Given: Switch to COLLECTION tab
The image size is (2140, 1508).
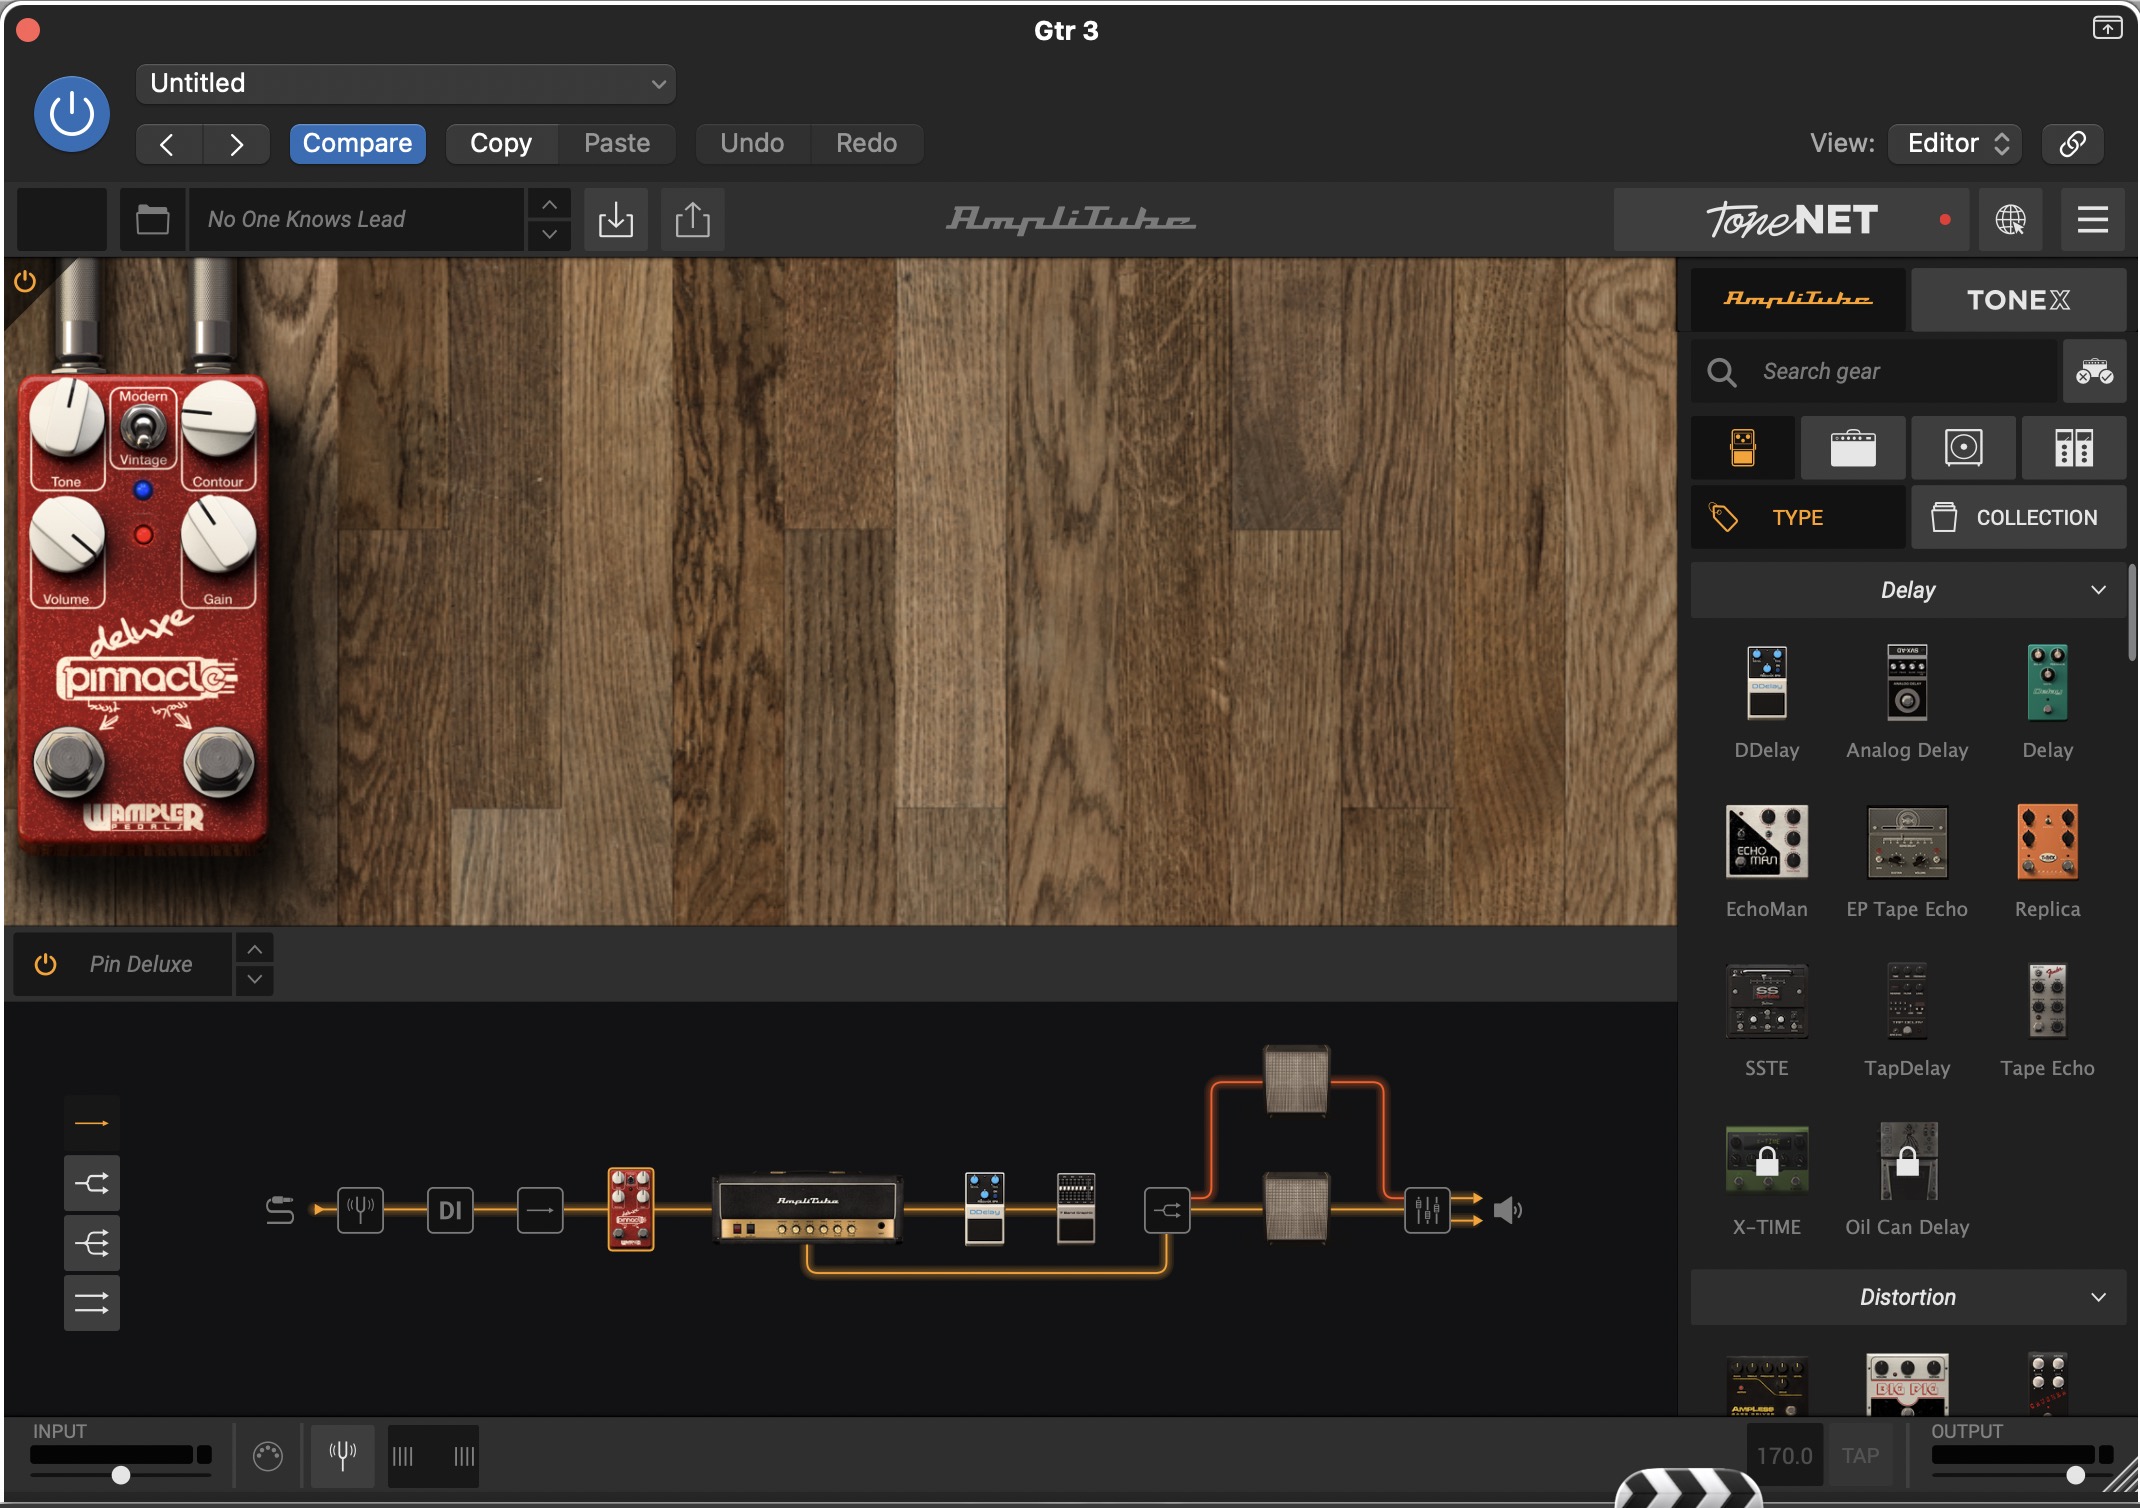Looking at the screenshot, I should (x=2018, y=517).
